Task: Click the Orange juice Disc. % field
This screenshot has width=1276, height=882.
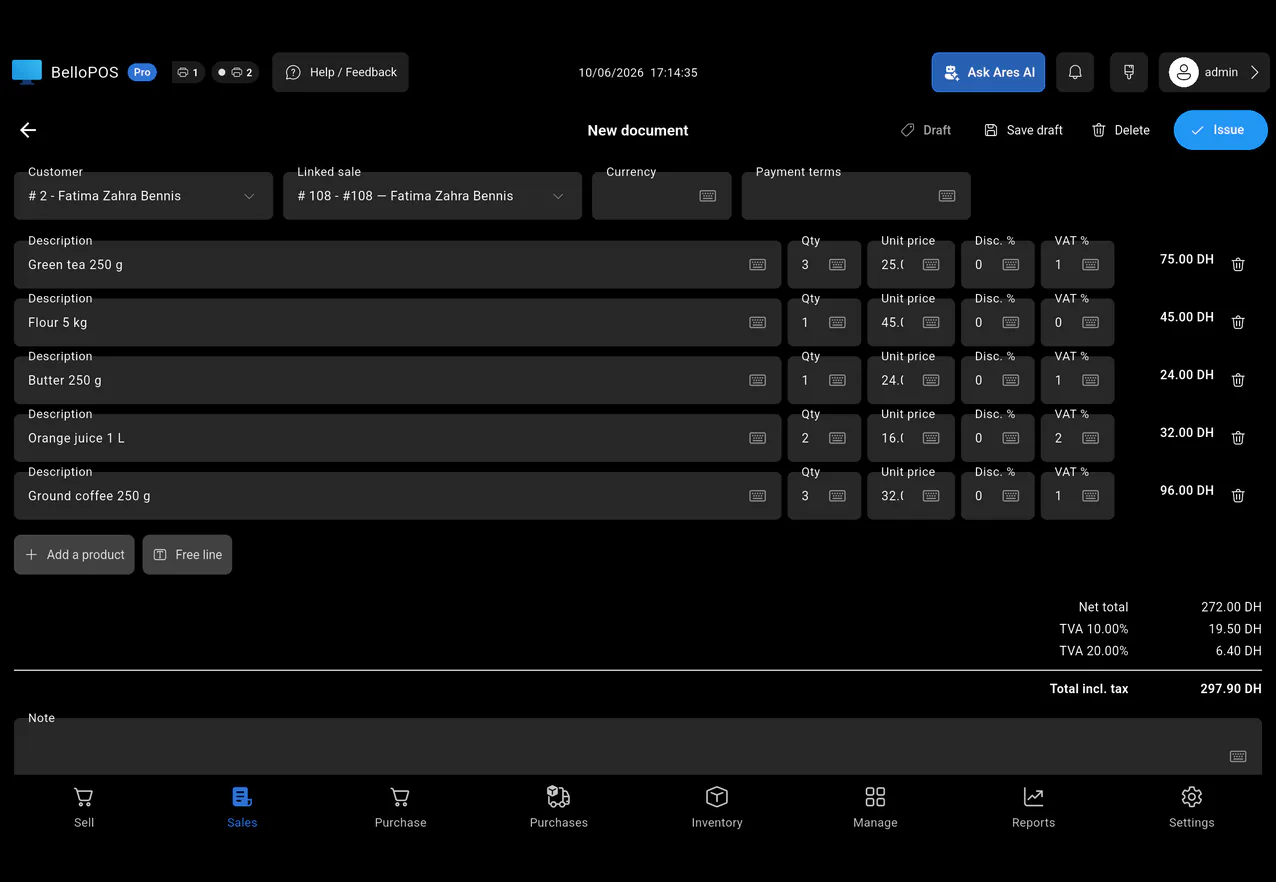Action: tap(998, 438)
